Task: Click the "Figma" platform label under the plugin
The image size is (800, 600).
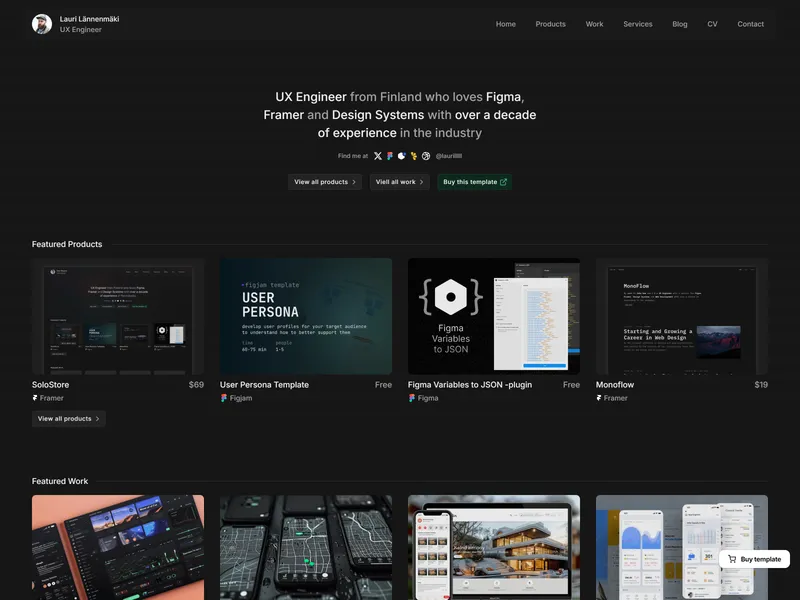Action: 428,398
